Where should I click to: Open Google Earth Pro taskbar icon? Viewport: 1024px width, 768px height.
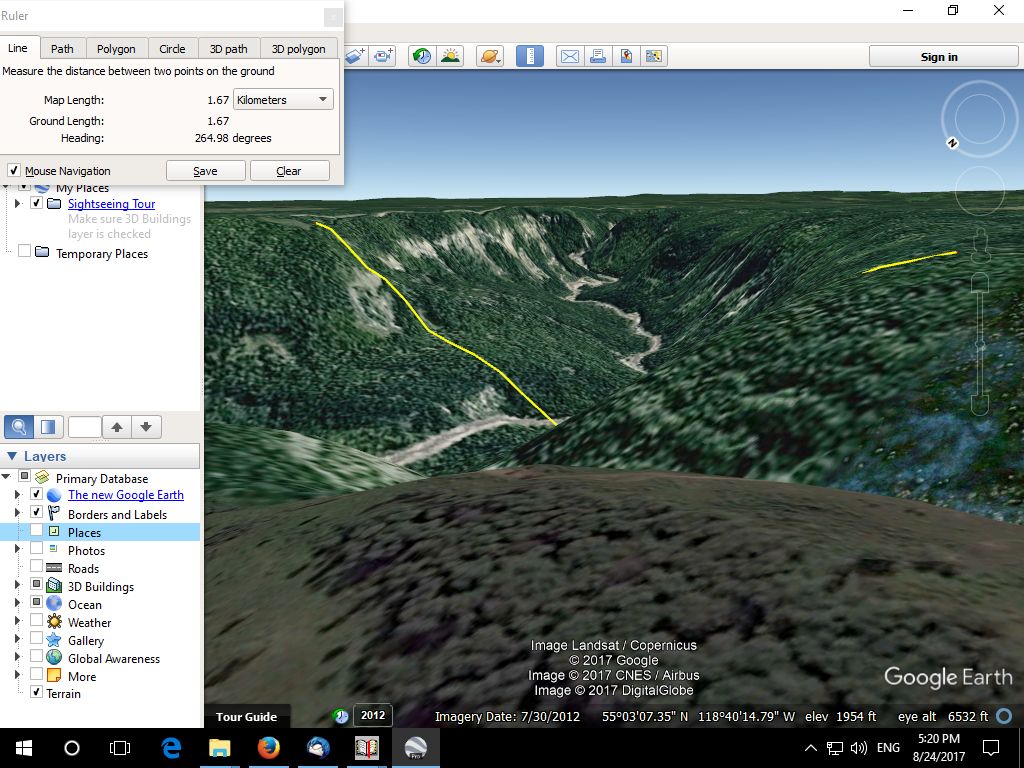point(415,748)
